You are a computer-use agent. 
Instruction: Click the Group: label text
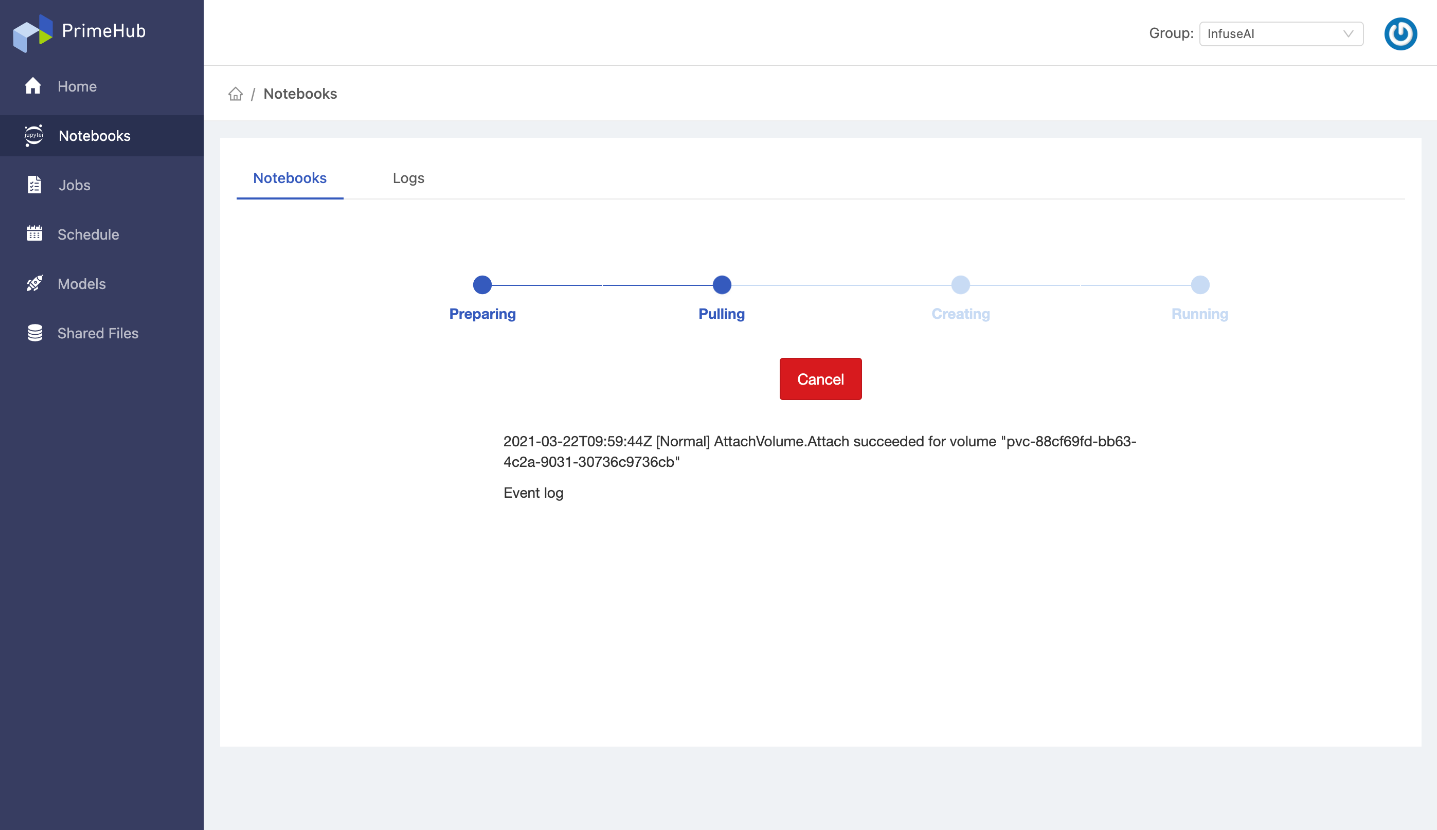pyautogui.click(x=1171, y=34)
